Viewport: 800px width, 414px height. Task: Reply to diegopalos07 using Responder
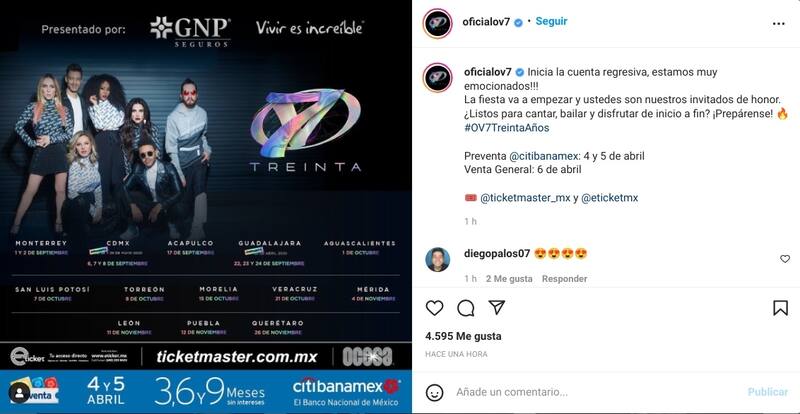pos(564,279)
